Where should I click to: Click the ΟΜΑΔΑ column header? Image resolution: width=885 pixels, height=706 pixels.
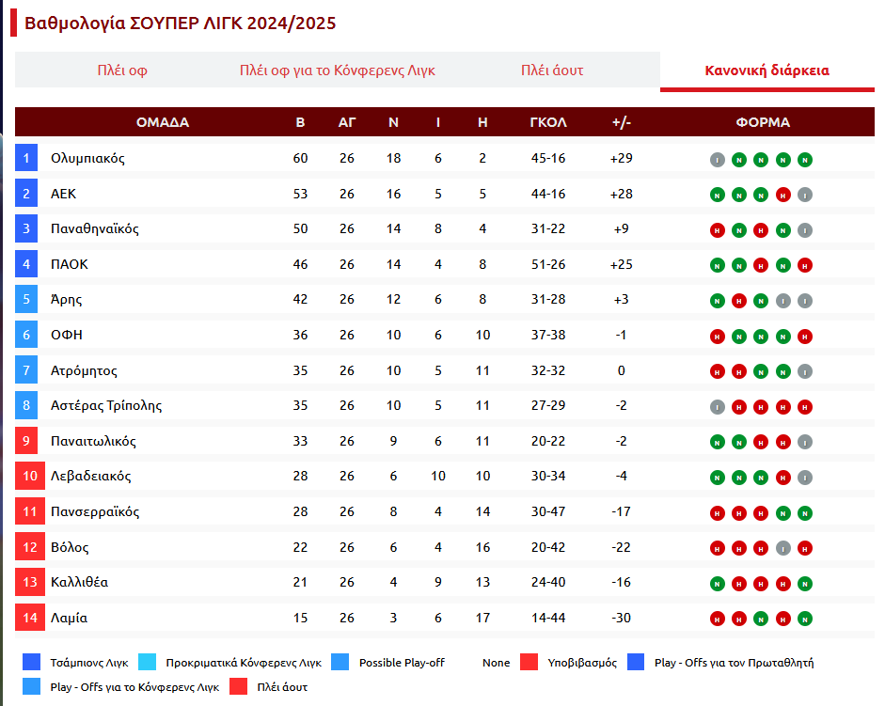pyautogui.click(x=163, y=122)
